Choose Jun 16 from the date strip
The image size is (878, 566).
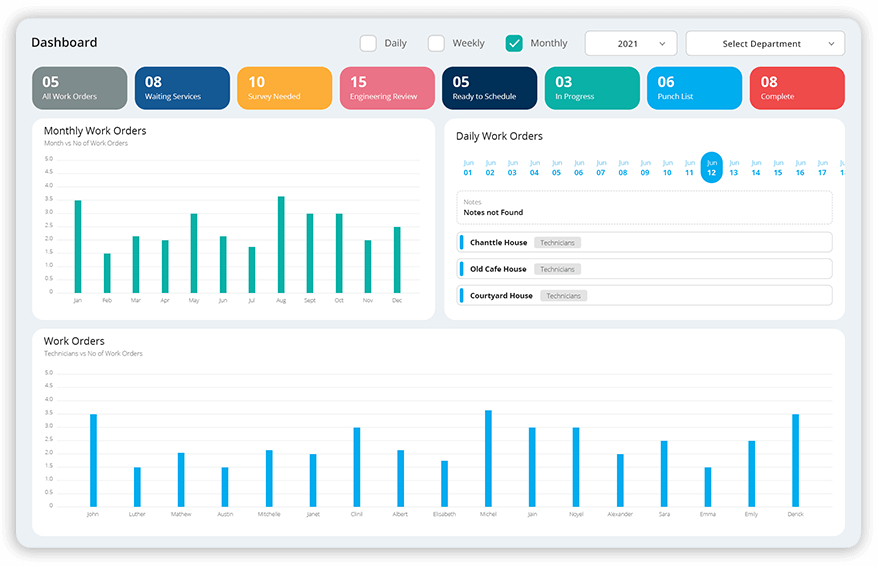point(800,167)
